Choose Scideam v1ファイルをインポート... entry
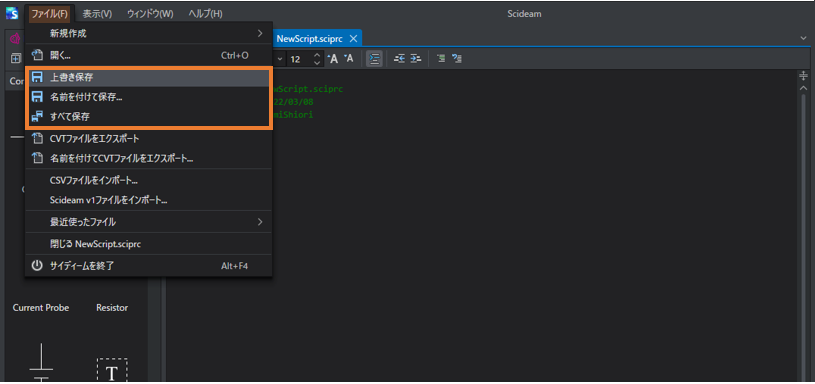This screenshot has height=384, width=815. [x=148, y=200]
